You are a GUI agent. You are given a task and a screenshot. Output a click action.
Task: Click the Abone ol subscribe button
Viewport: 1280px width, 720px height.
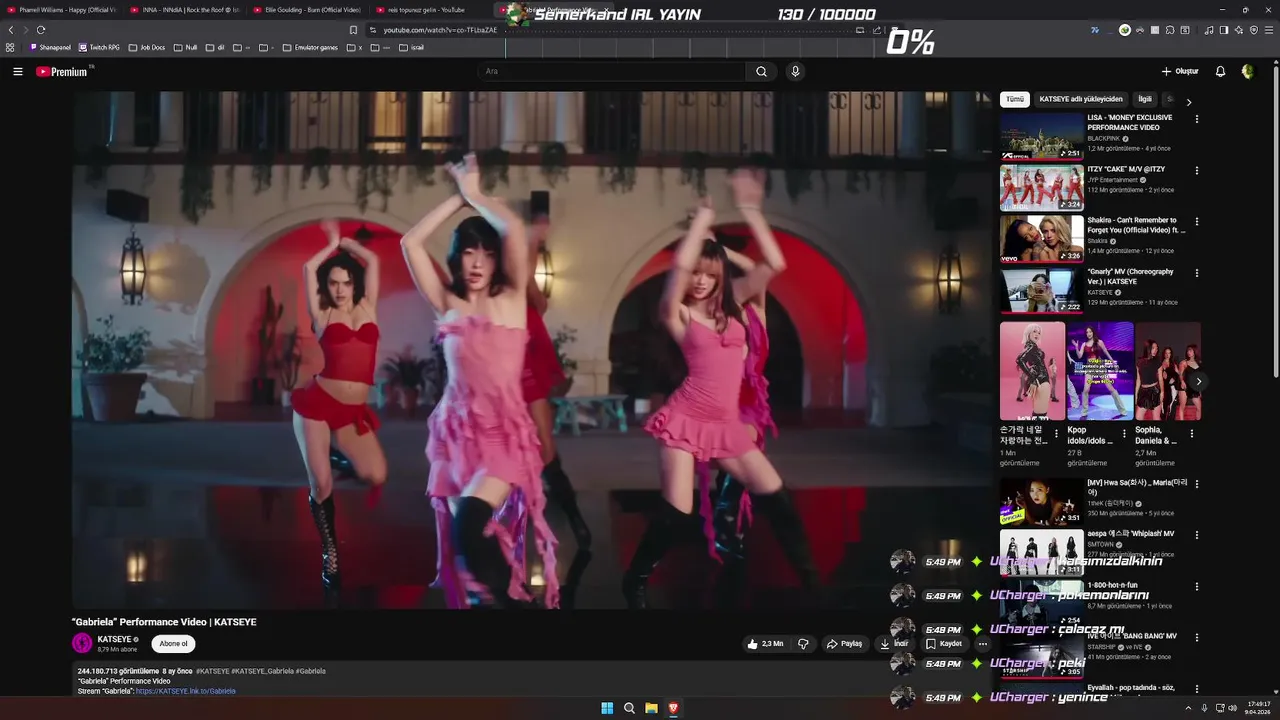173,644
